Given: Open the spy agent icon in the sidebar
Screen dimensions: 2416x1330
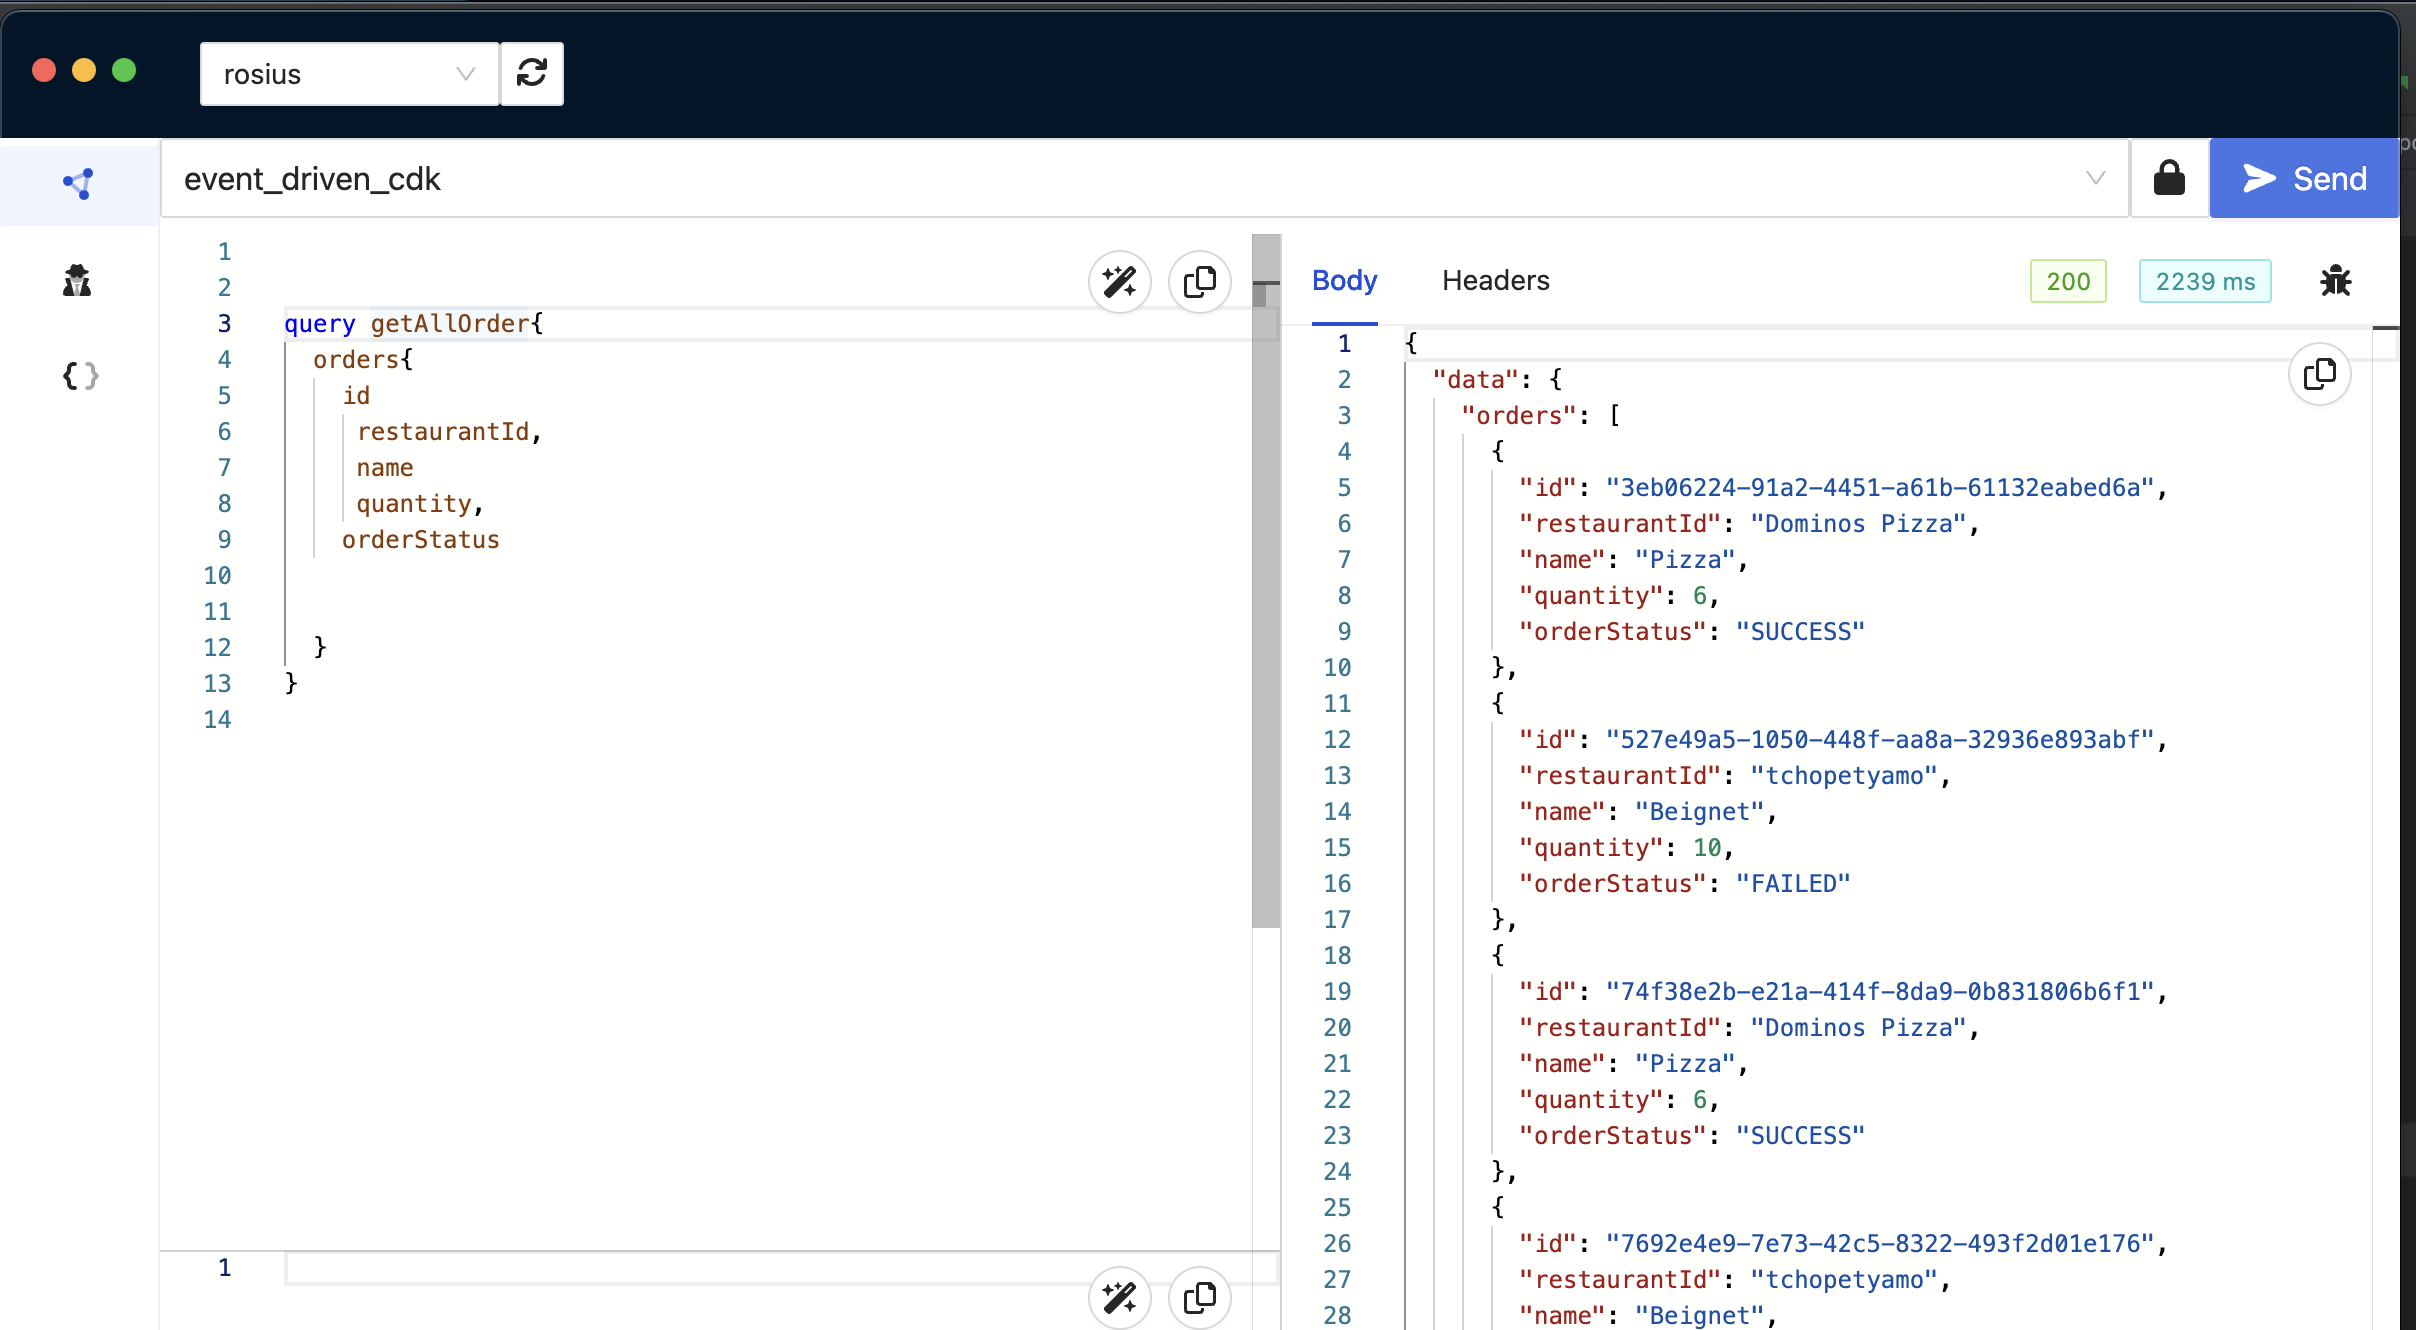Looking at the screenshot, I should [77, 281].
